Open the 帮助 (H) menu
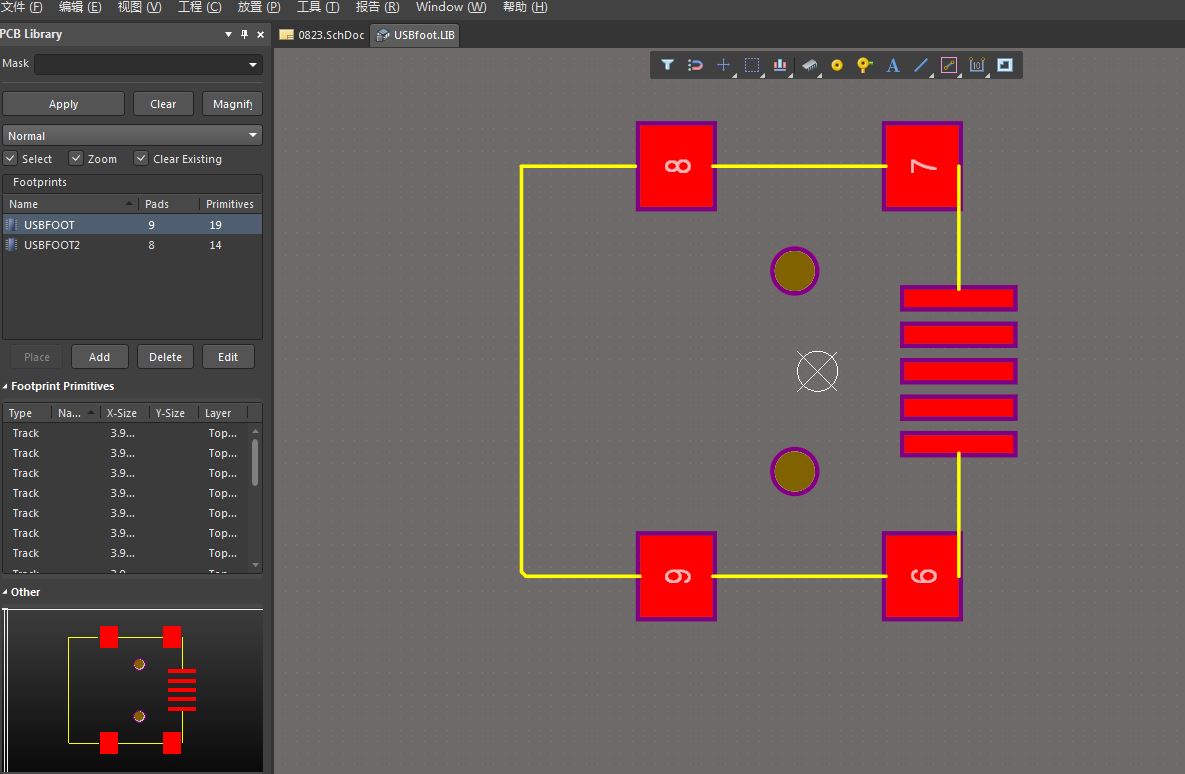The image size is (1185, 774). click(525, 7)
